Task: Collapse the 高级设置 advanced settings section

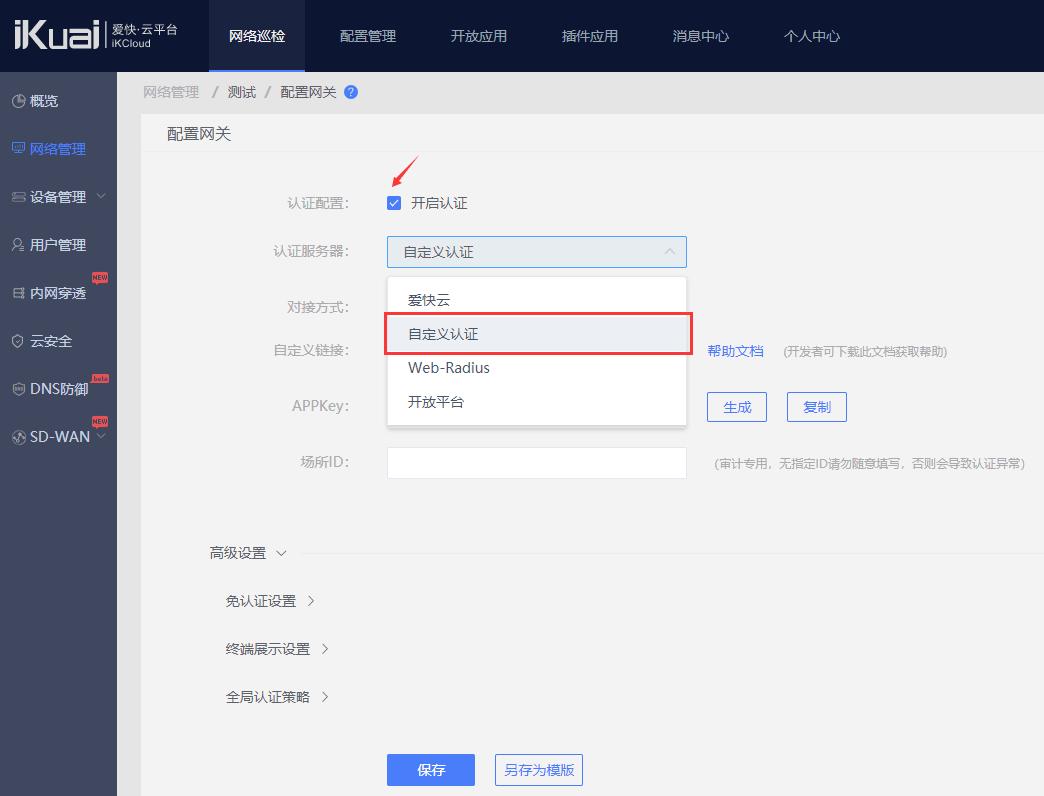Action: tap(280, 552)
